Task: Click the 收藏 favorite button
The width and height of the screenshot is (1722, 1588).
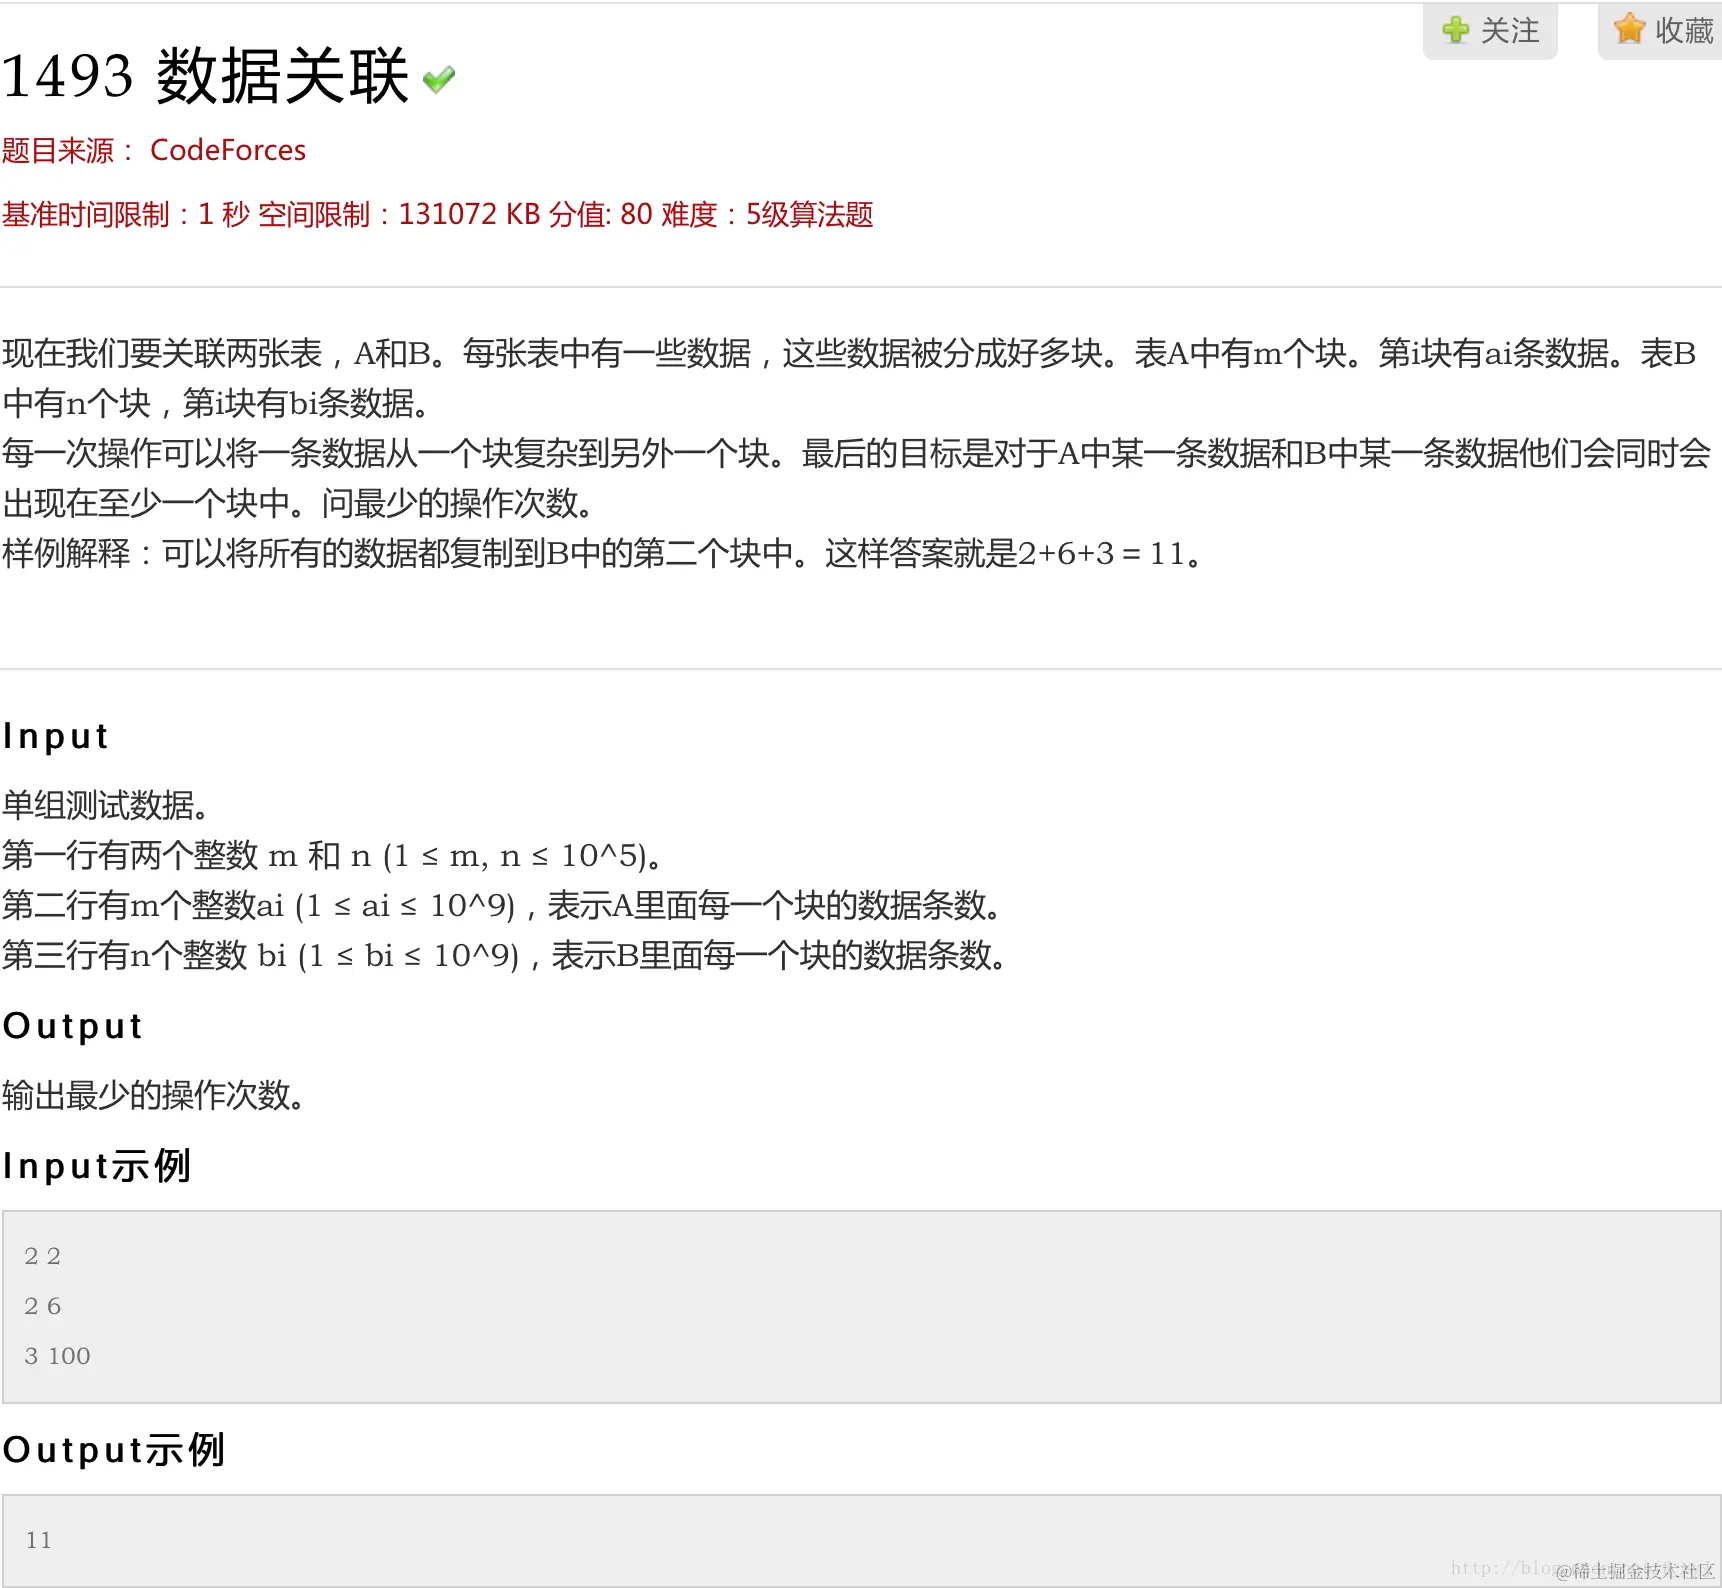Action: (x=1662, y=31)
